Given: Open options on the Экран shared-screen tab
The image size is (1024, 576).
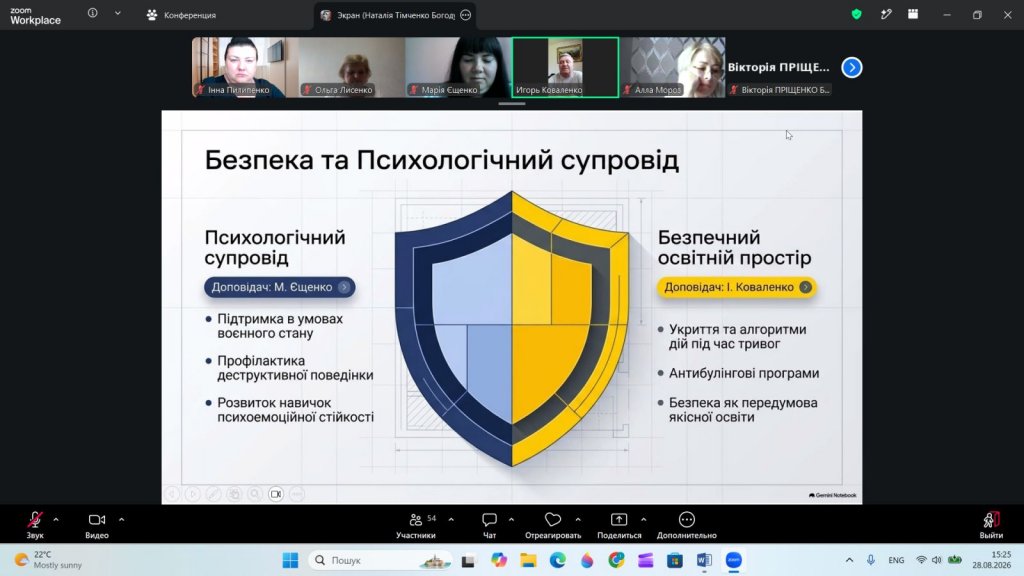Looking at the screenshot, I should pyautogui.click(x=466, y=15).
